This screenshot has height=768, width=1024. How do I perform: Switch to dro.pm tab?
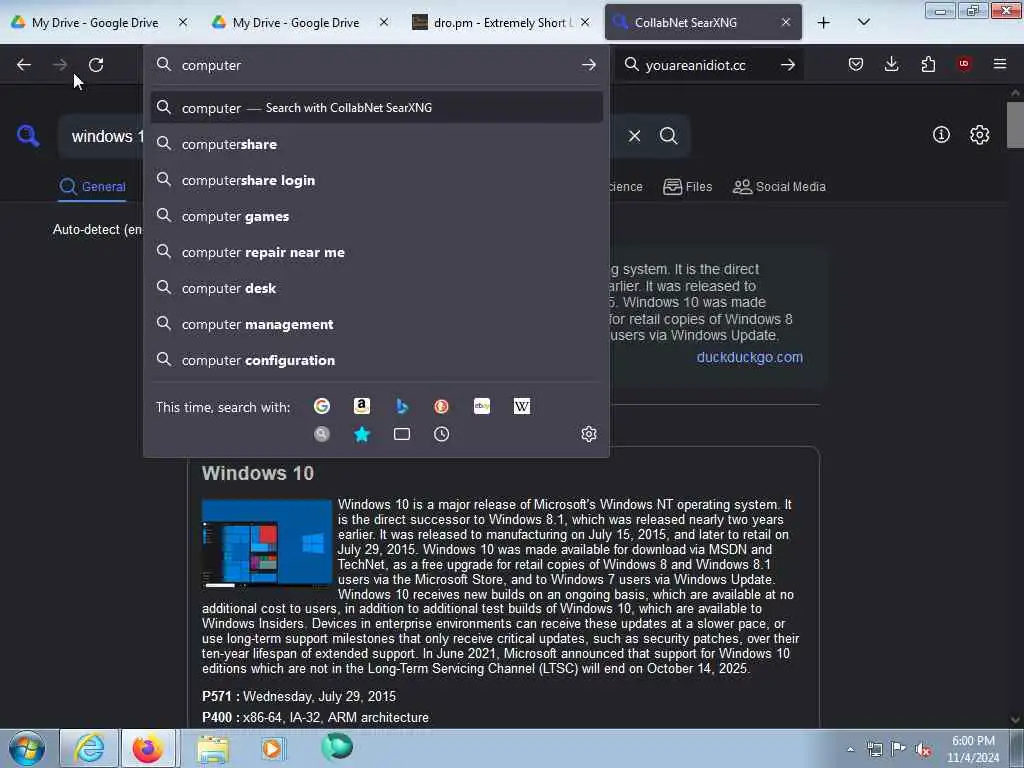(x=503, y=22)
